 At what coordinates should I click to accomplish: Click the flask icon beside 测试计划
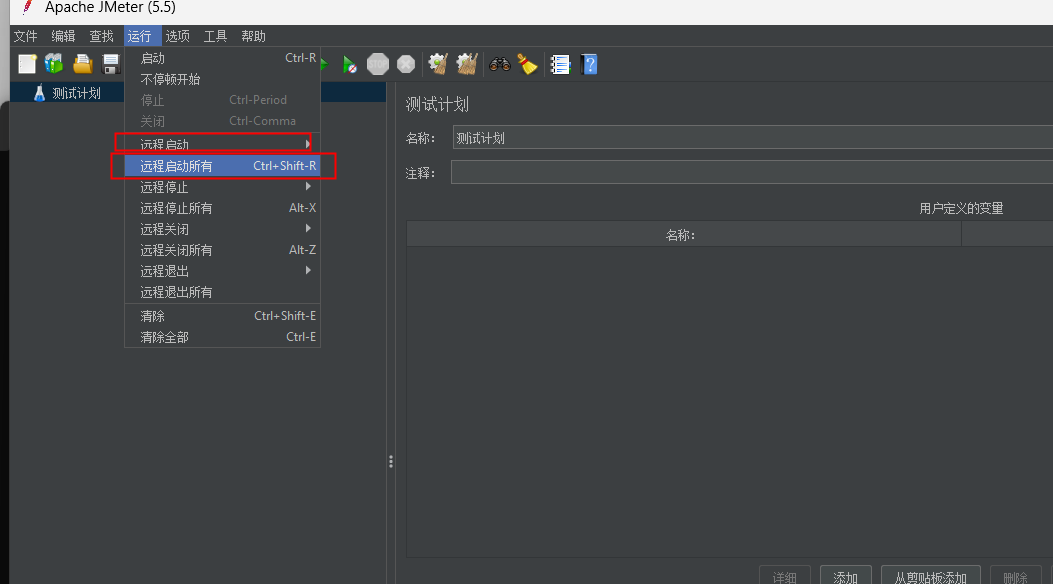[x=39, y=93]
